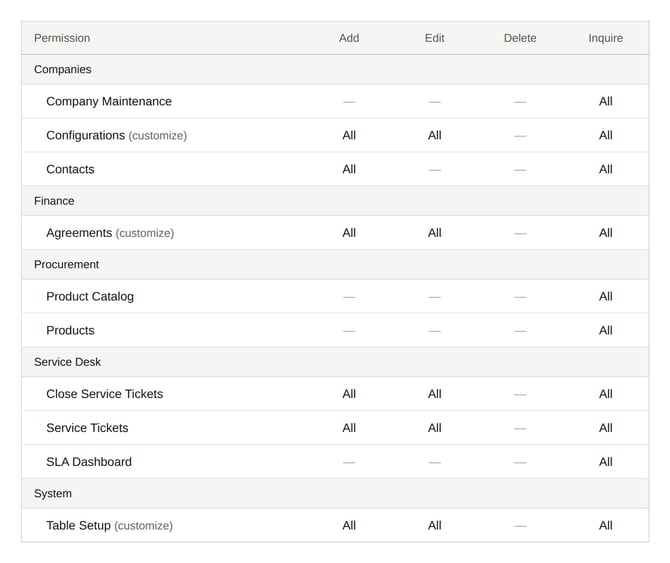Screen dimensions: 670x563
Task: Click Table Setup Inquire value All
Action: coord(605,525)
